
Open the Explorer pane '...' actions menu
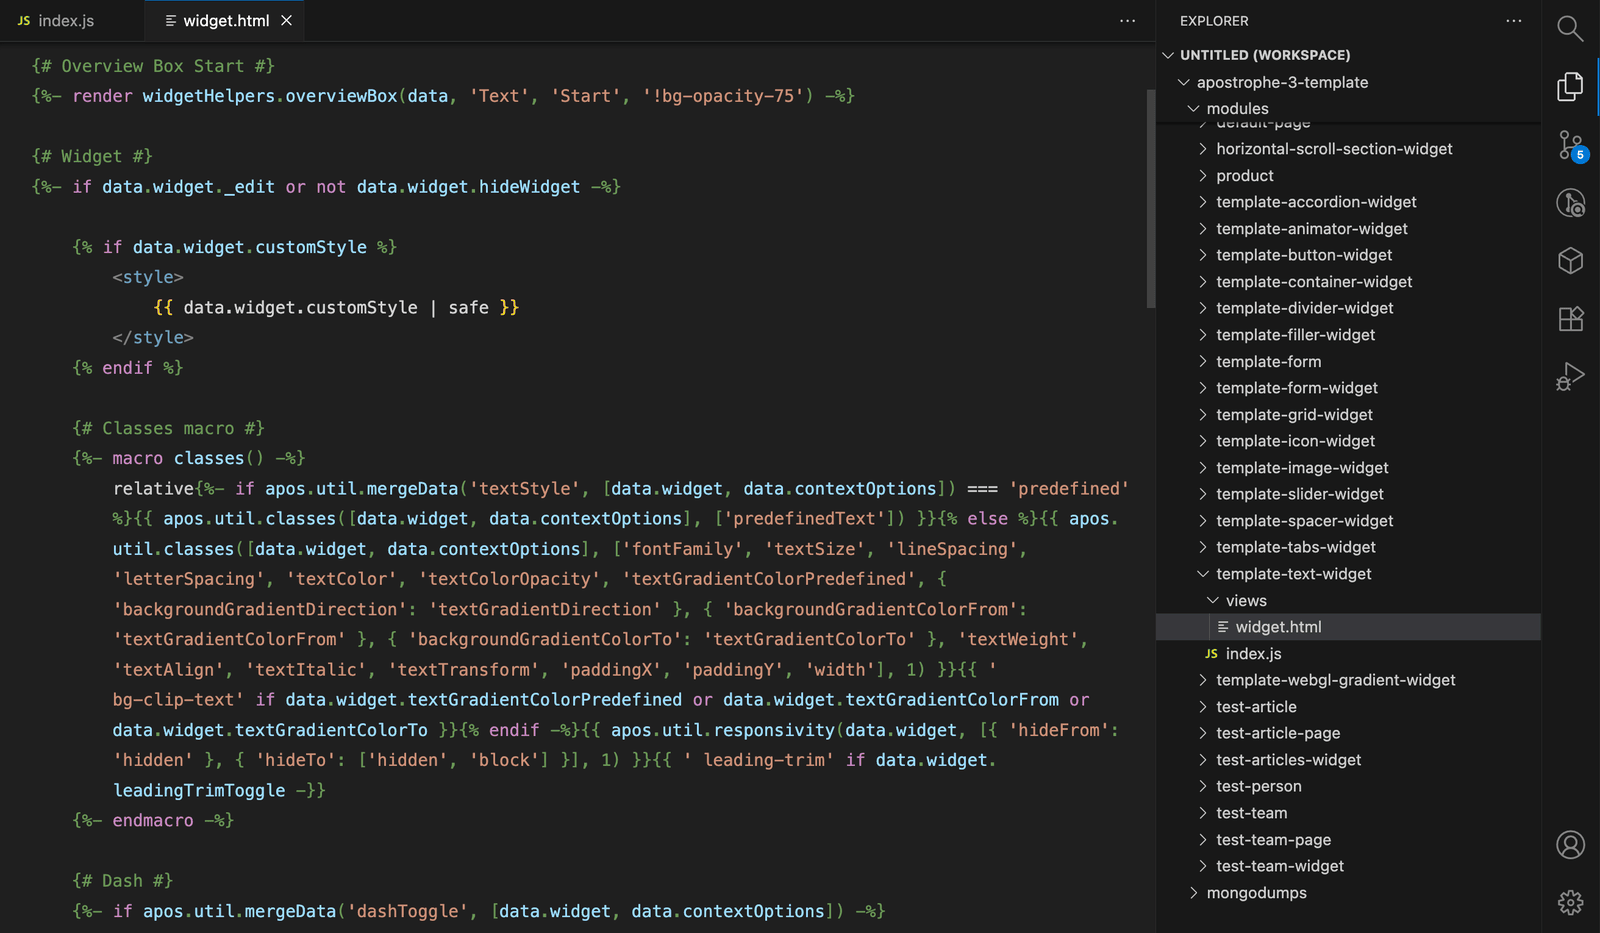tap(1513, 20)
